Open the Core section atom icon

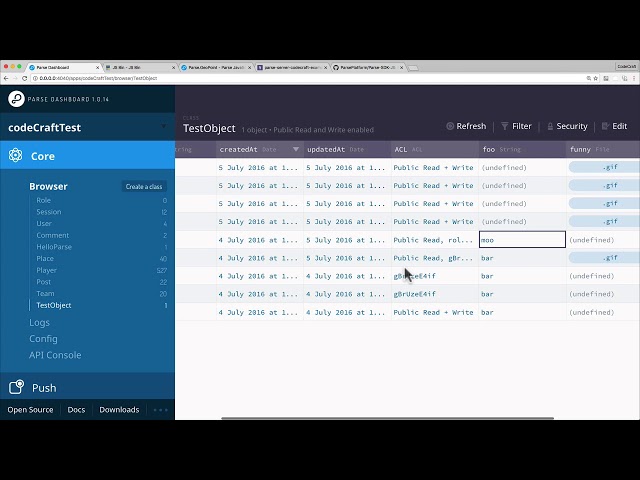click(16, 156)
